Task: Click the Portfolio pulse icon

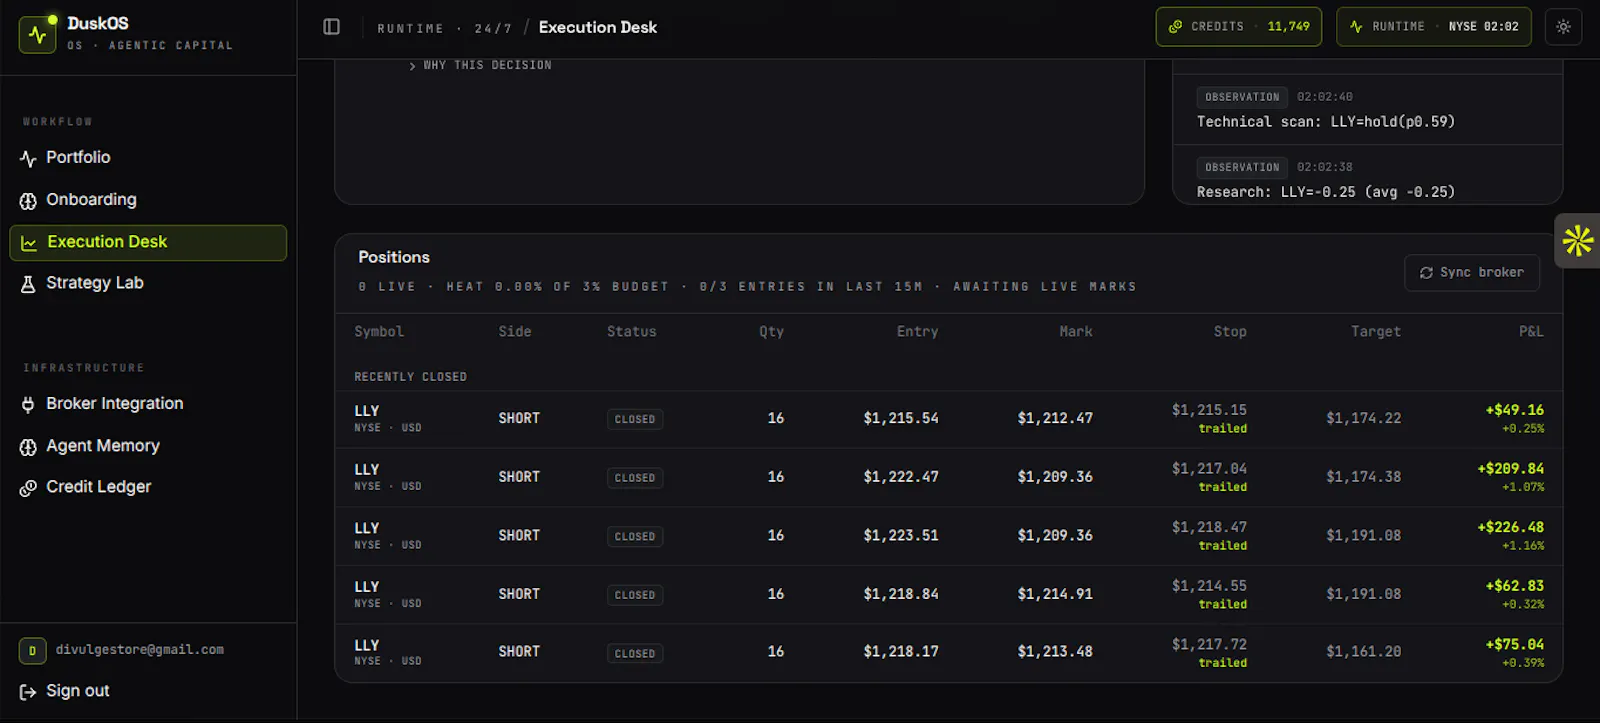Action: pos(28,158)
